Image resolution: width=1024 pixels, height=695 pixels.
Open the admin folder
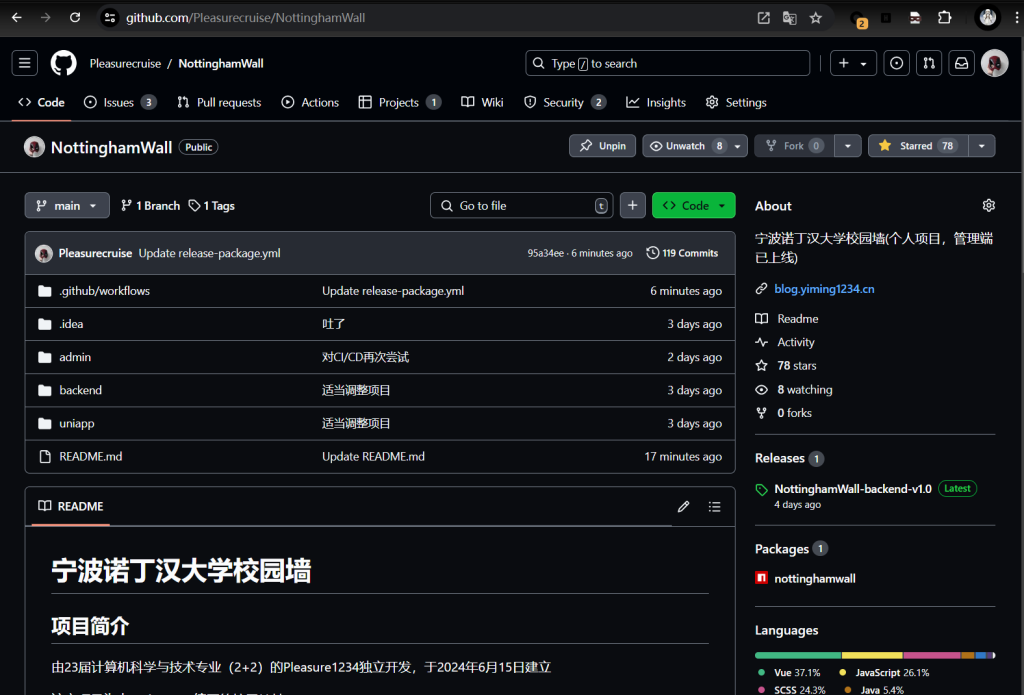pos(75,357)
